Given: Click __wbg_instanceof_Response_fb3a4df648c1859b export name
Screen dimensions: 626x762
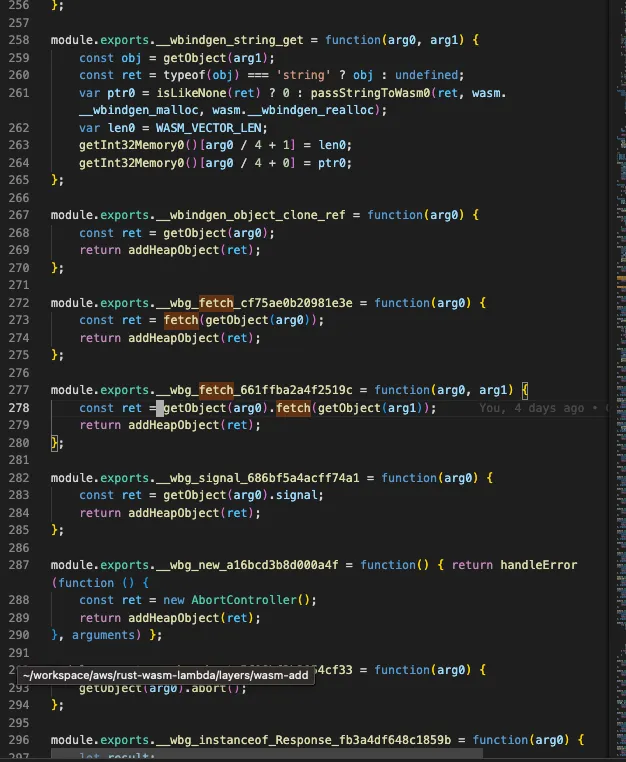Looking at the screenshot, I should (303, 740).
